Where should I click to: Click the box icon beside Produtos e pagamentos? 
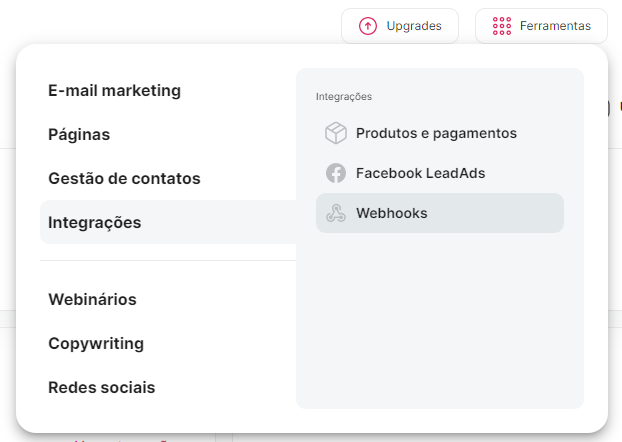[x=335, y=133]
